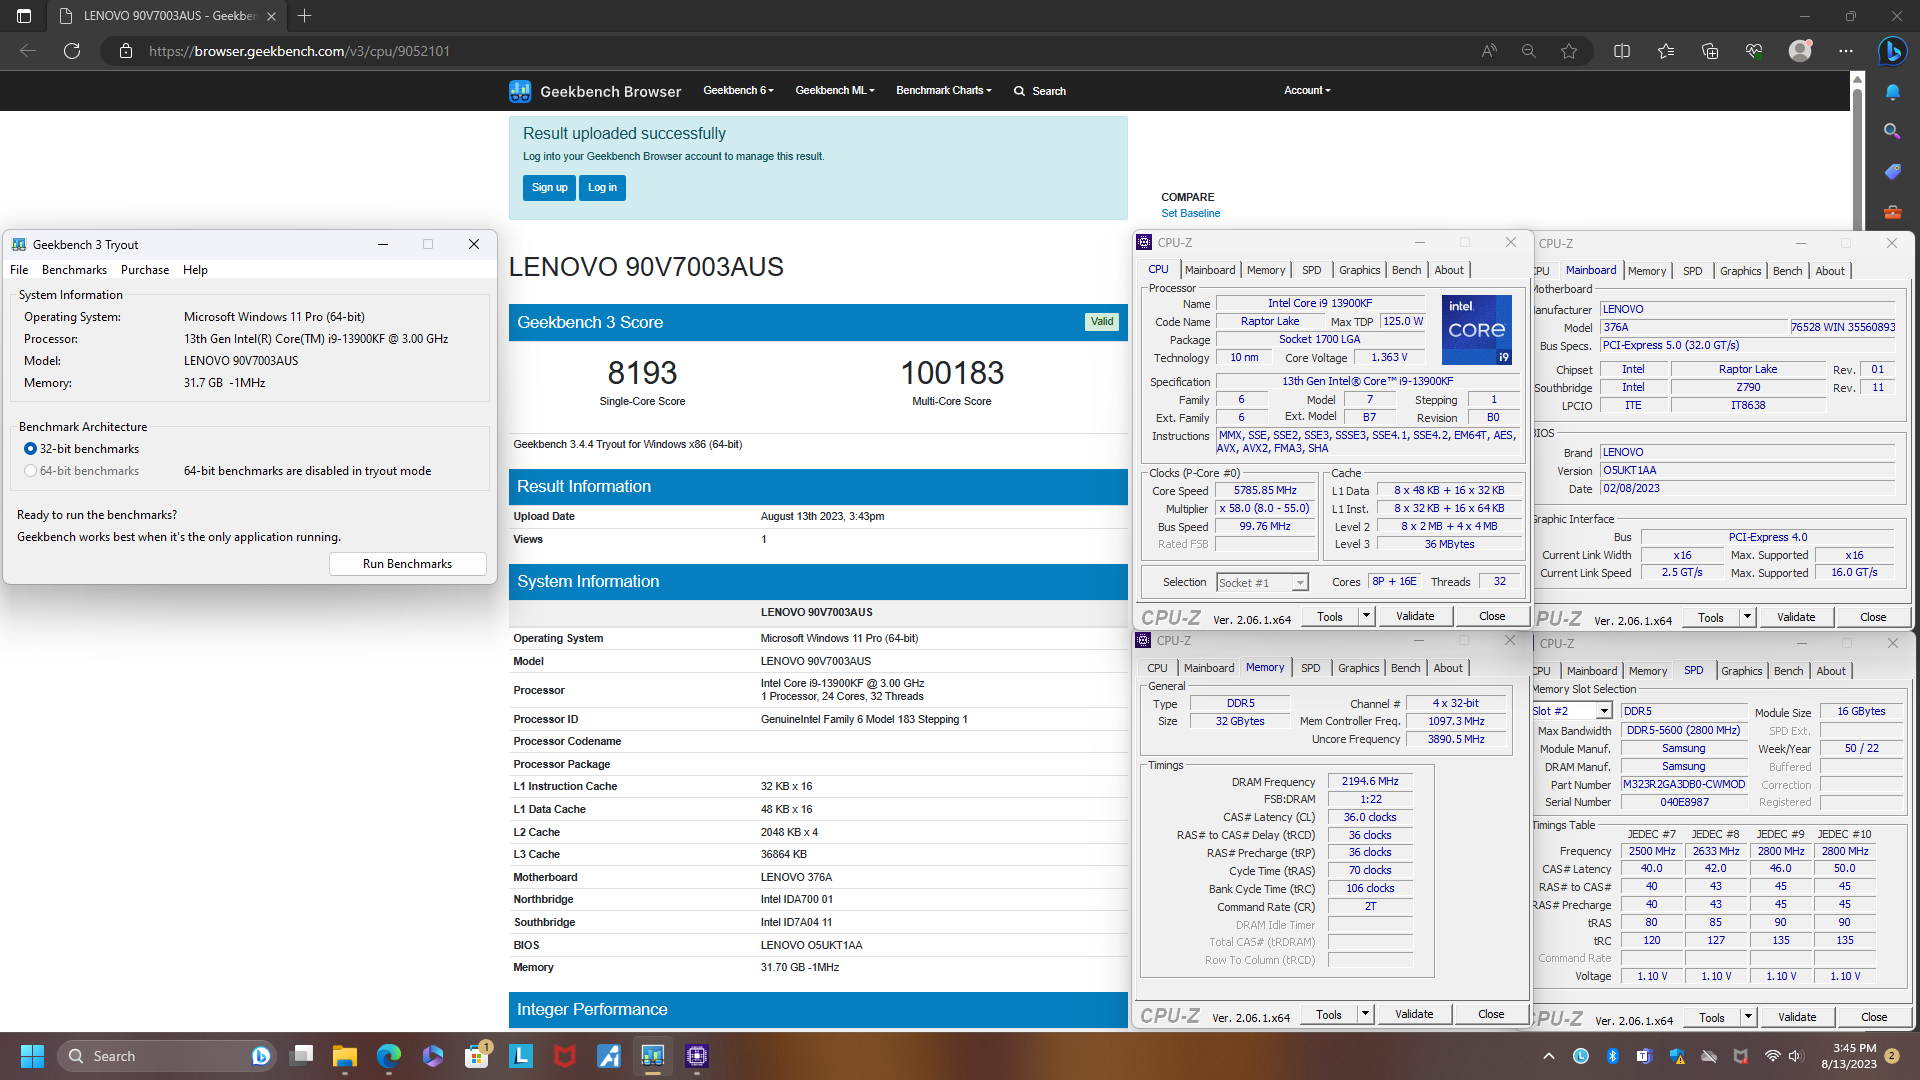Open Tools dropdown arrow in CPU-Z Mainboard window
The image size is (1920, 1080).
1747,617
